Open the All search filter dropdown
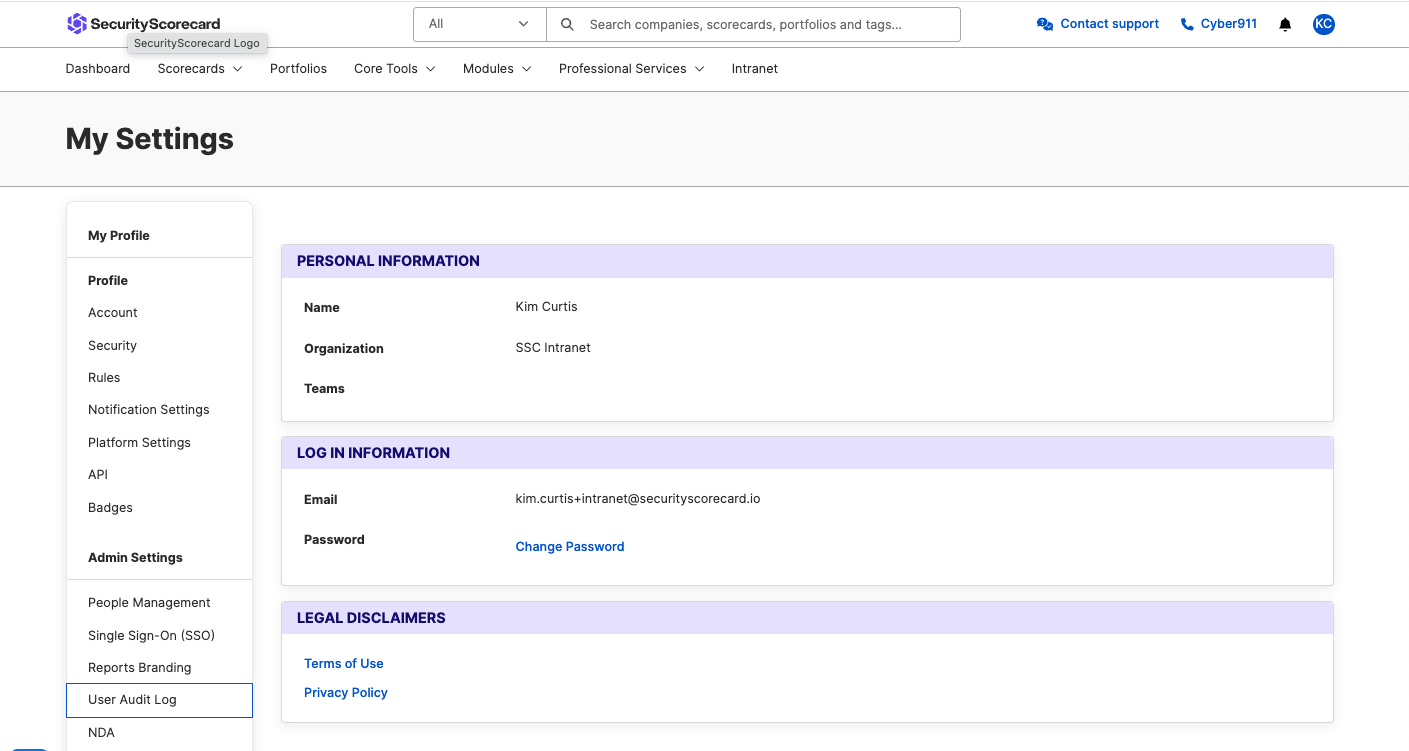1409x751 pixels. click(x=480, y=24)
